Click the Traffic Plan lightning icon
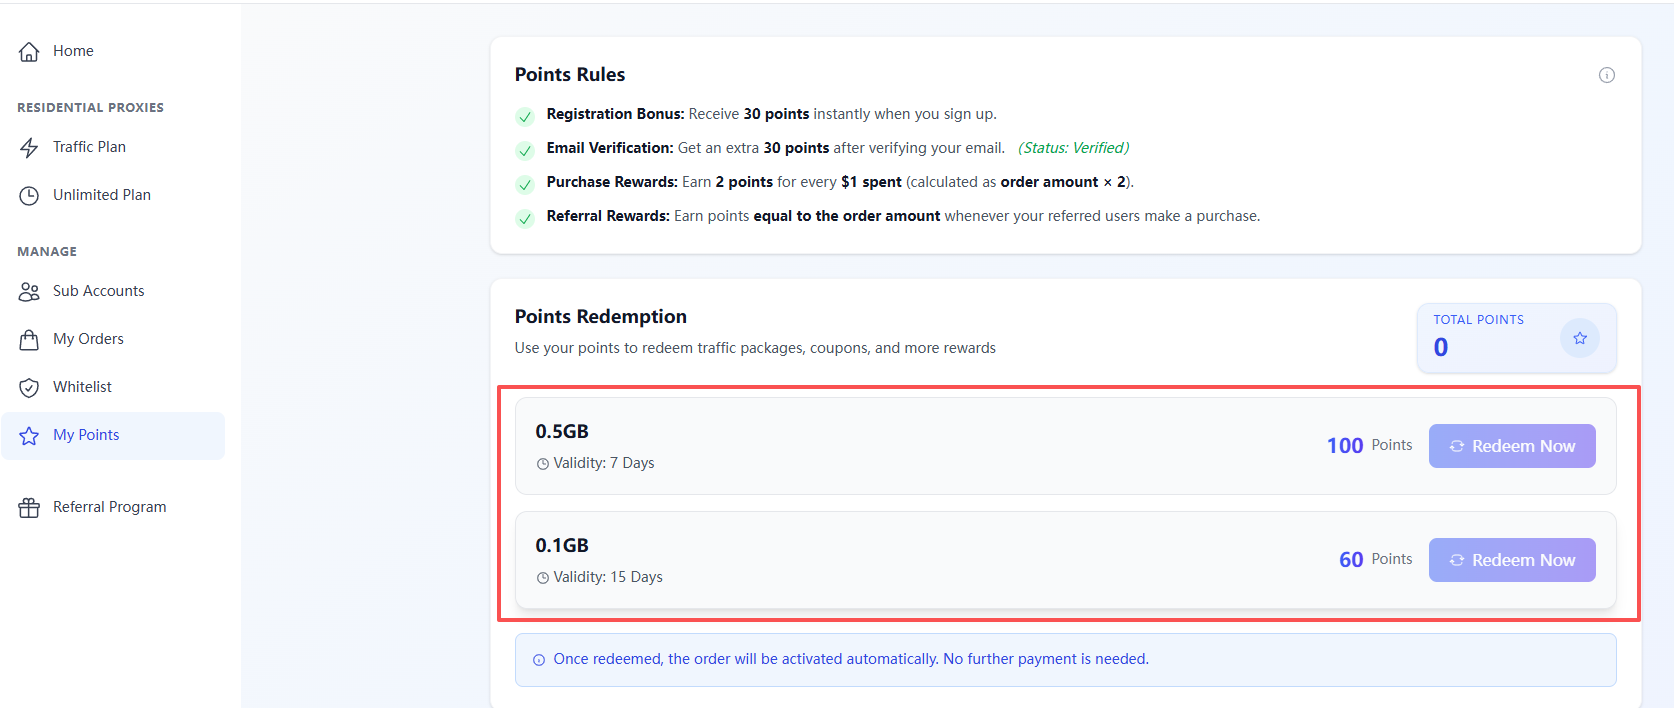This screenshot has width=1674, height=708. click(x=29, y=148)
